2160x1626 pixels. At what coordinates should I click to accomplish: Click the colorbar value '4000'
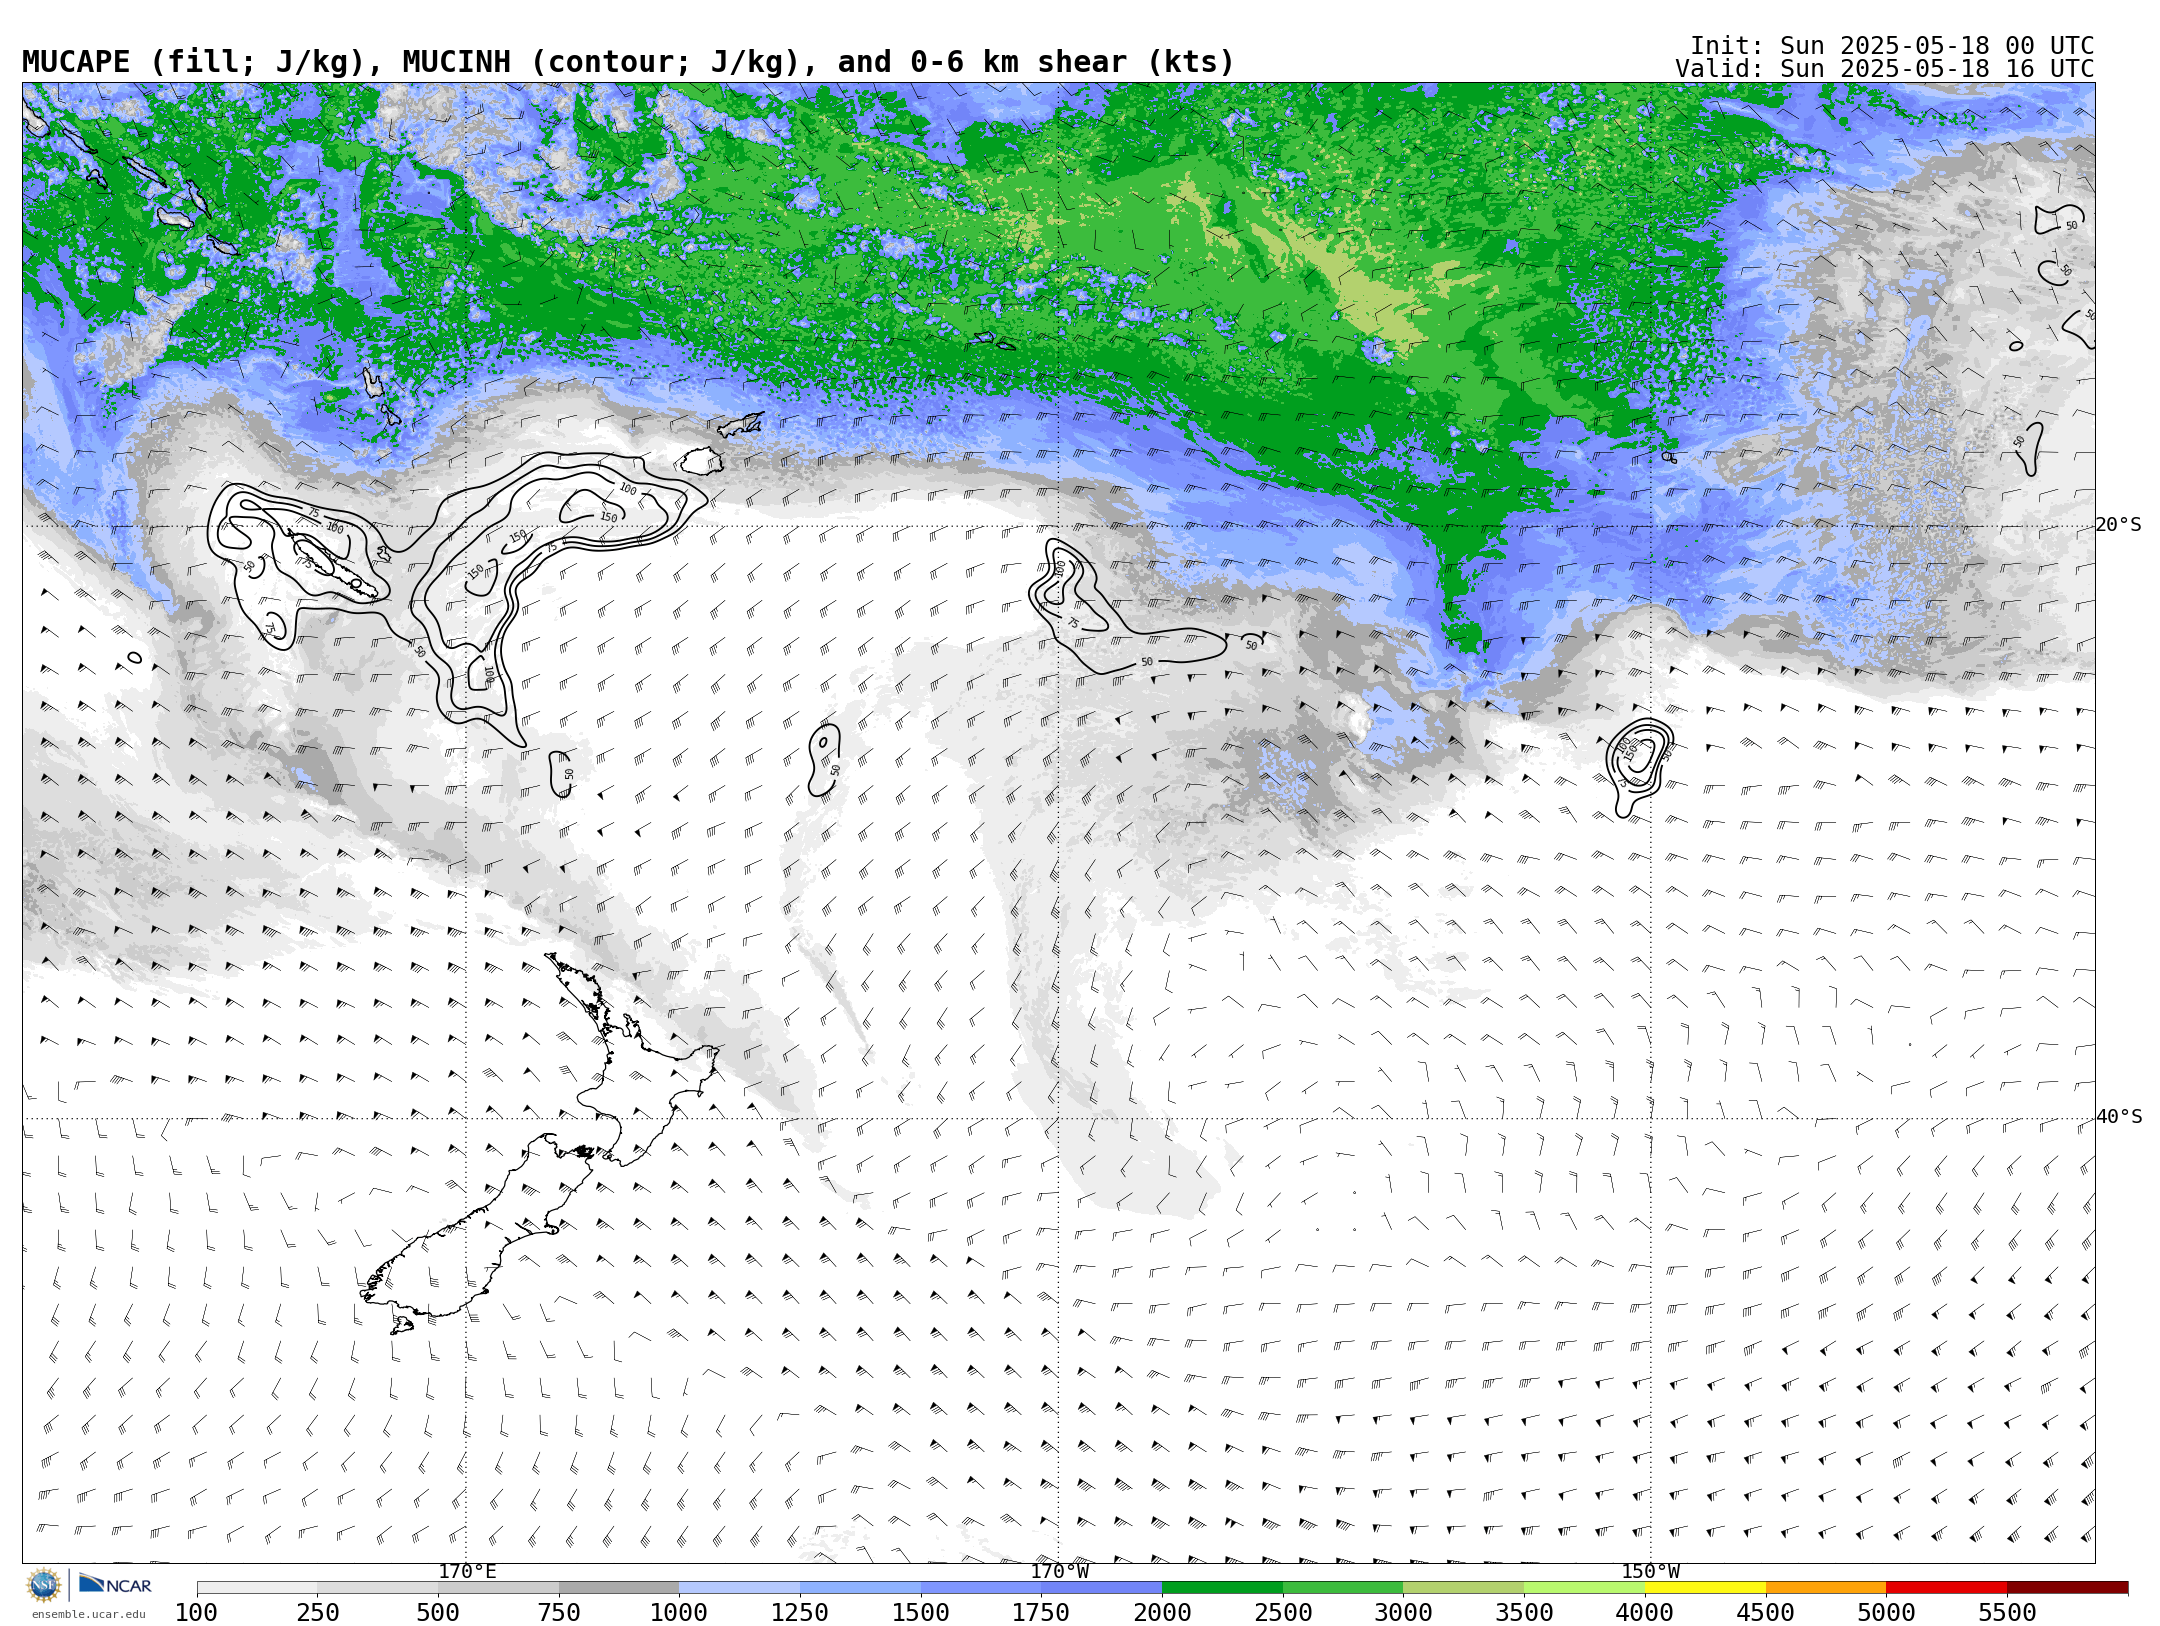(x=1645, y=1612)
